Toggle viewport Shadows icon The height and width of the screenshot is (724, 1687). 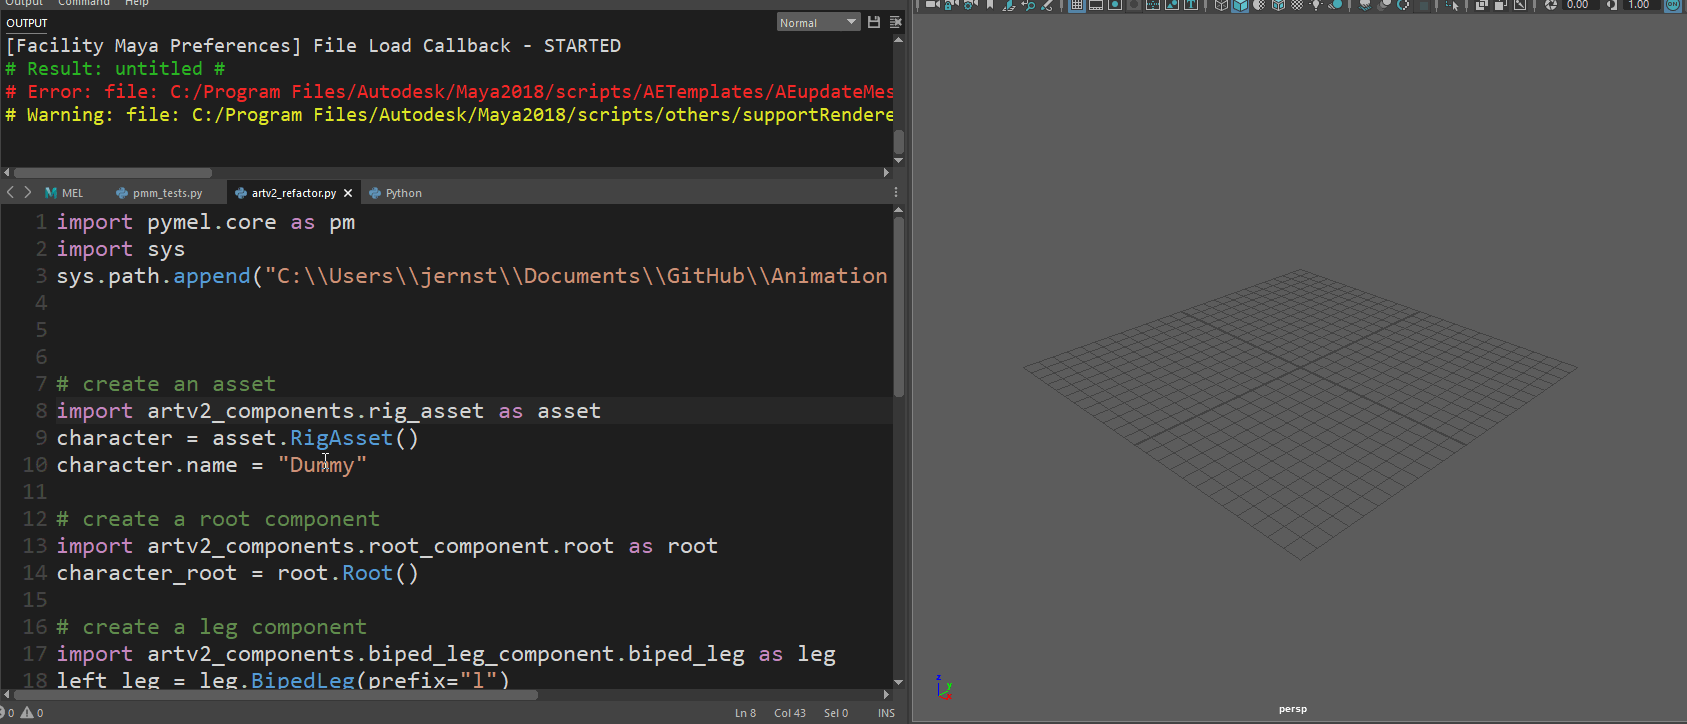click(x=1335, y=5)
